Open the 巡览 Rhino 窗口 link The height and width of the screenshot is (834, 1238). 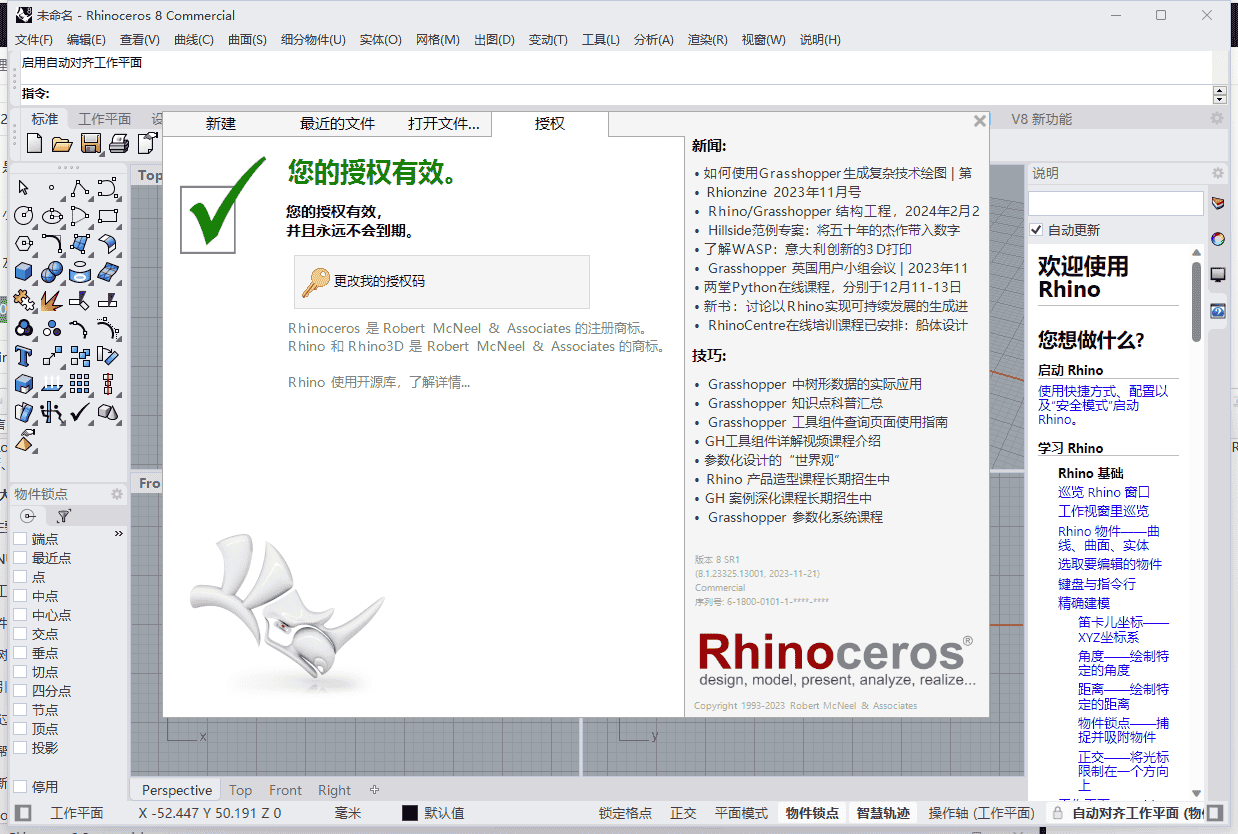click(x=1103, y=492)
